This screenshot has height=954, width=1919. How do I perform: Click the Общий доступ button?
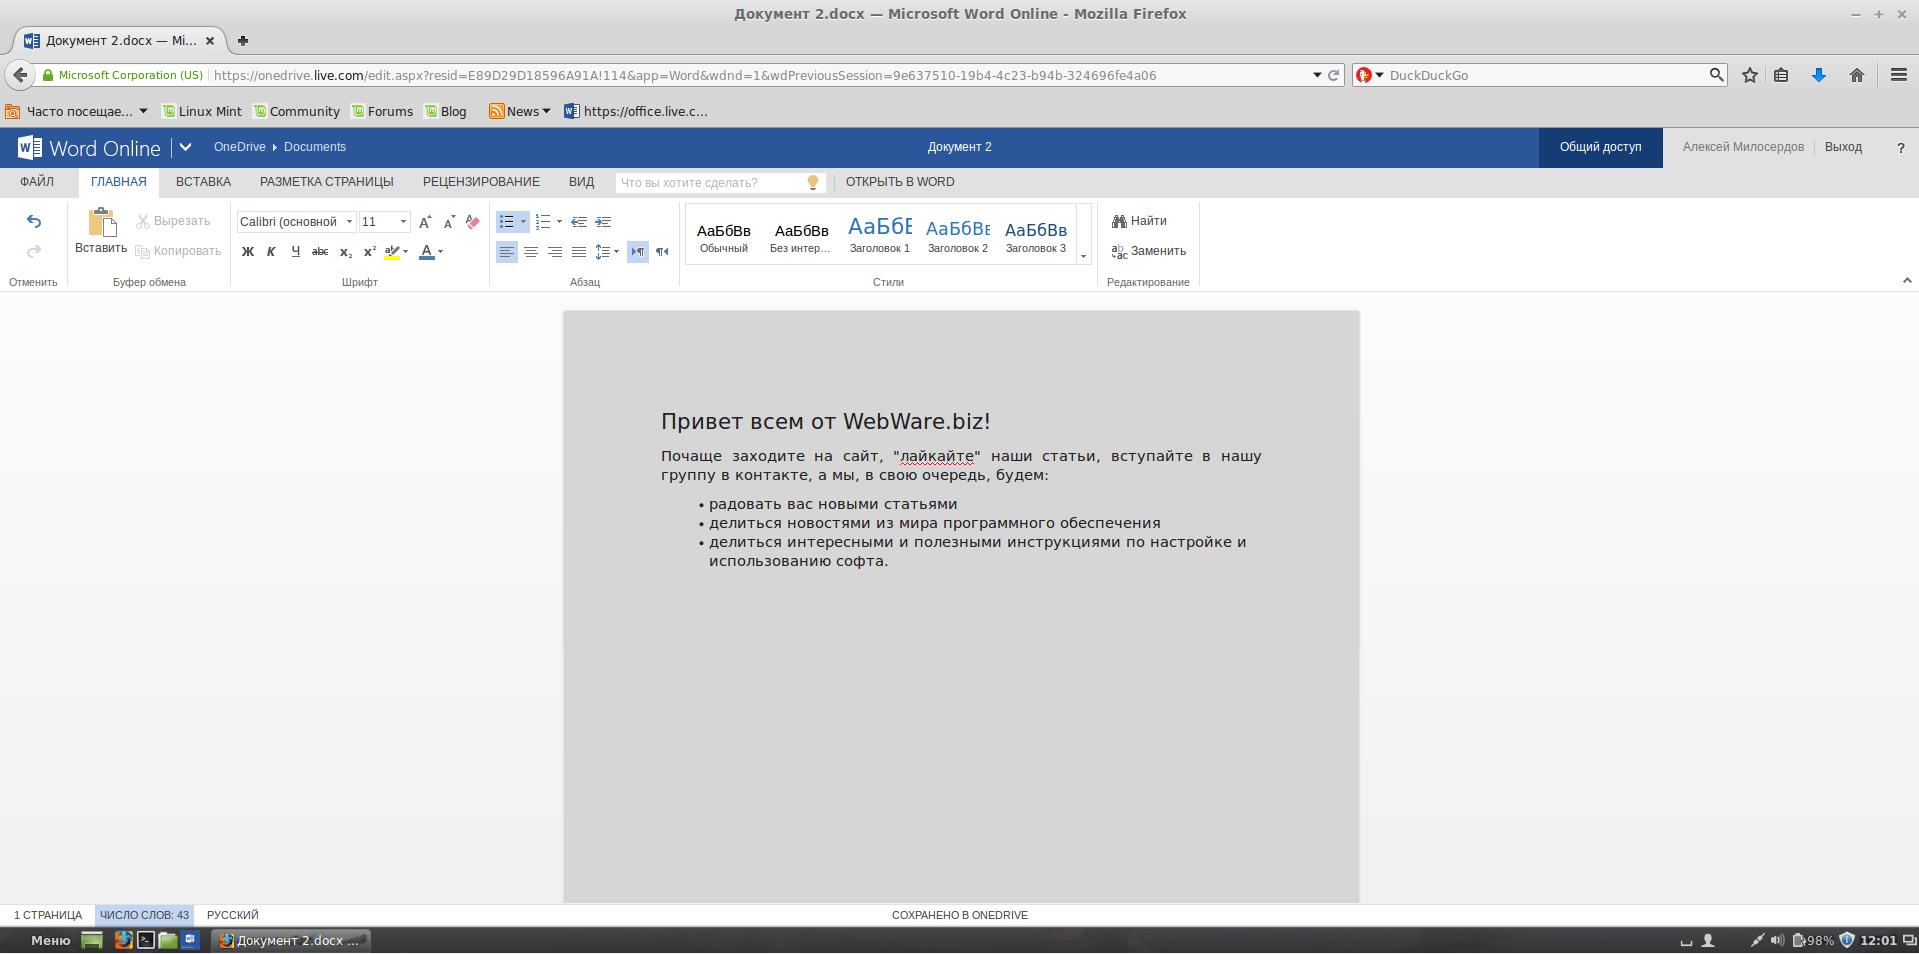[1600, 147]
